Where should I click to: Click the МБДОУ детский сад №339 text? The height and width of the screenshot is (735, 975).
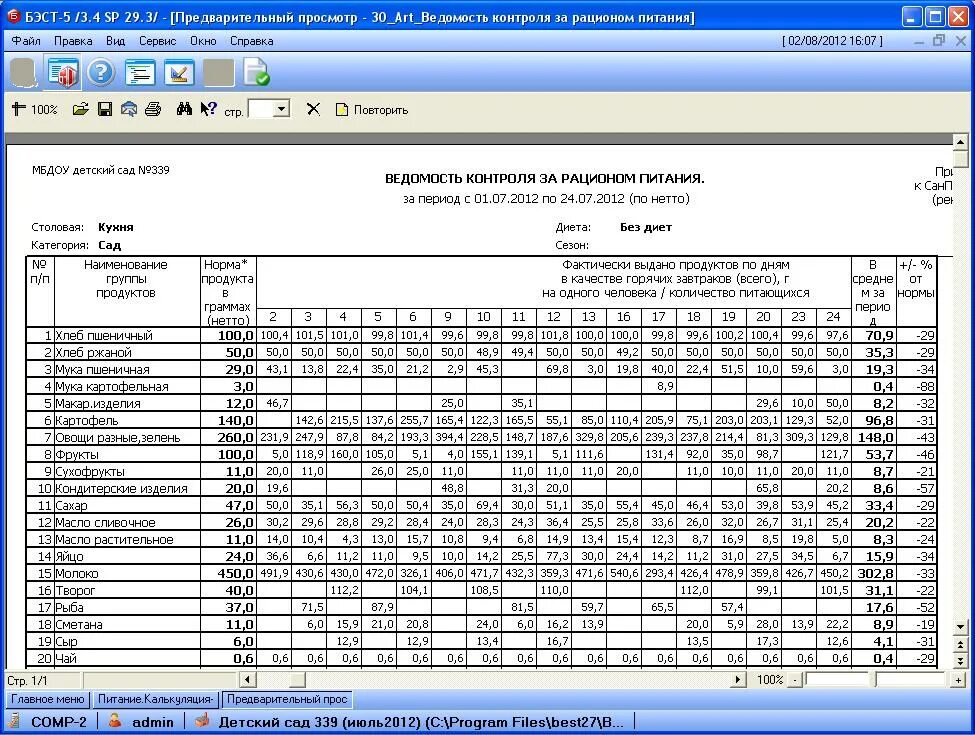101,170
